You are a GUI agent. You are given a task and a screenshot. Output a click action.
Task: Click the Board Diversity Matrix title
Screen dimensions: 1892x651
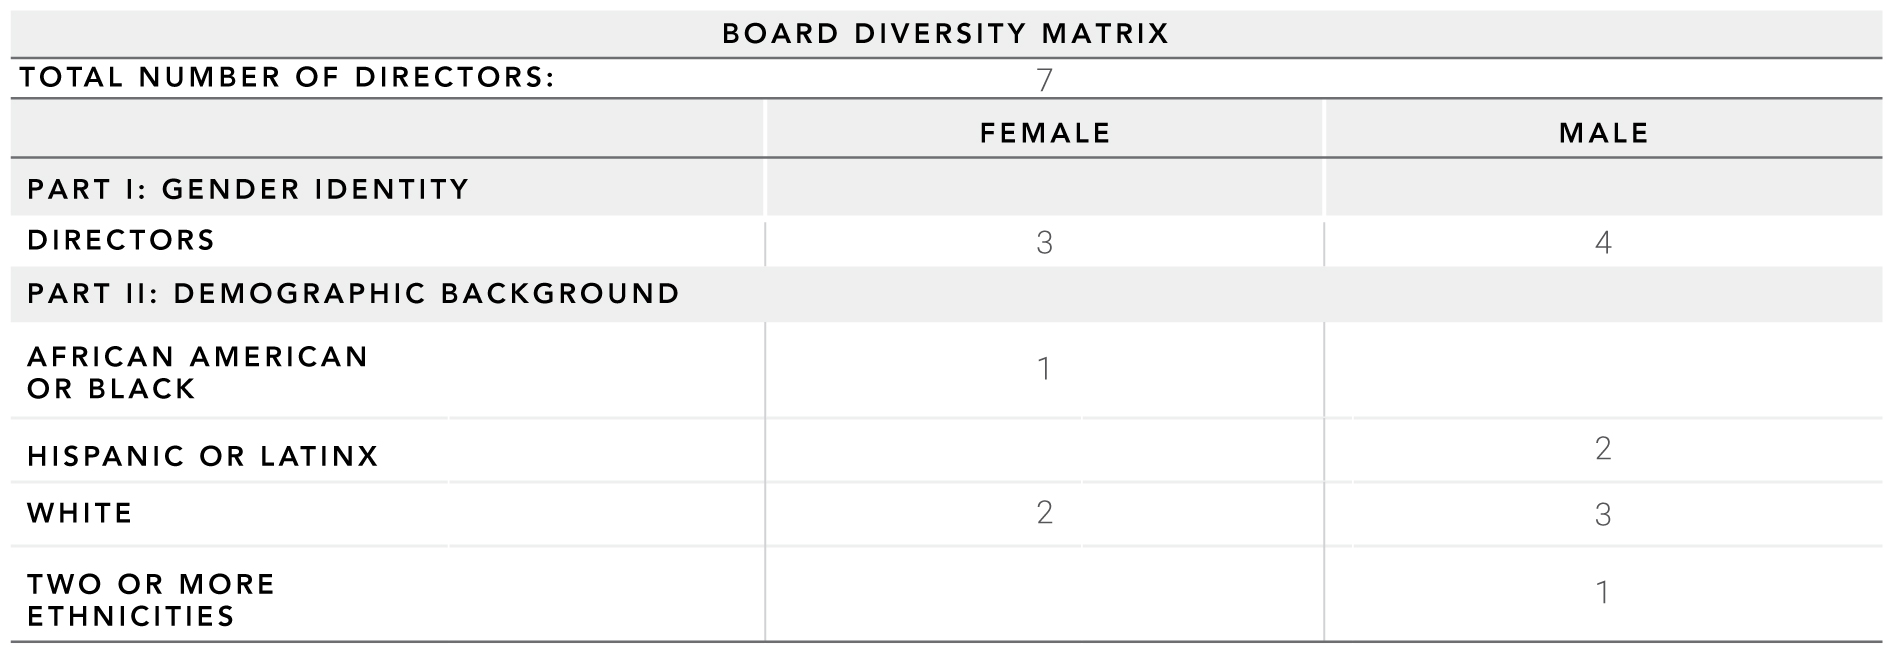(945, 34)
